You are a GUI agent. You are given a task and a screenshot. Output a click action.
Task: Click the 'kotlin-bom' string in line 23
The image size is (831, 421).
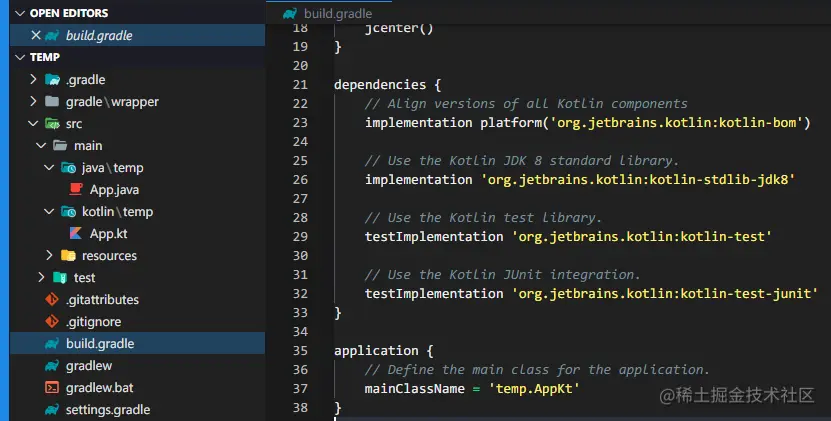tap(756, 123)
